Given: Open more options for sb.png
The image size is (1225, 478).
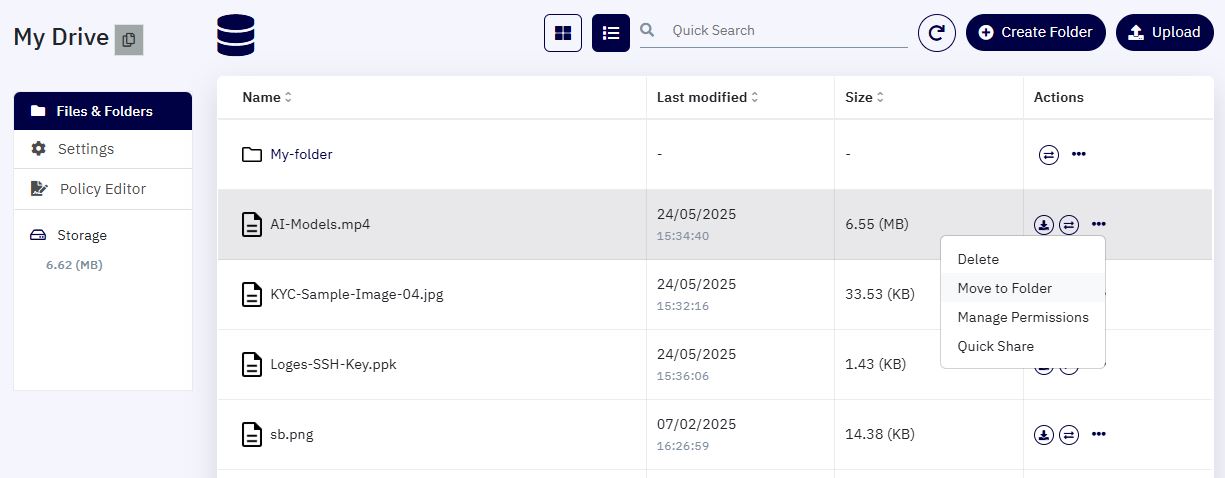Looking at the screenshot, I should coord(1099,434).
